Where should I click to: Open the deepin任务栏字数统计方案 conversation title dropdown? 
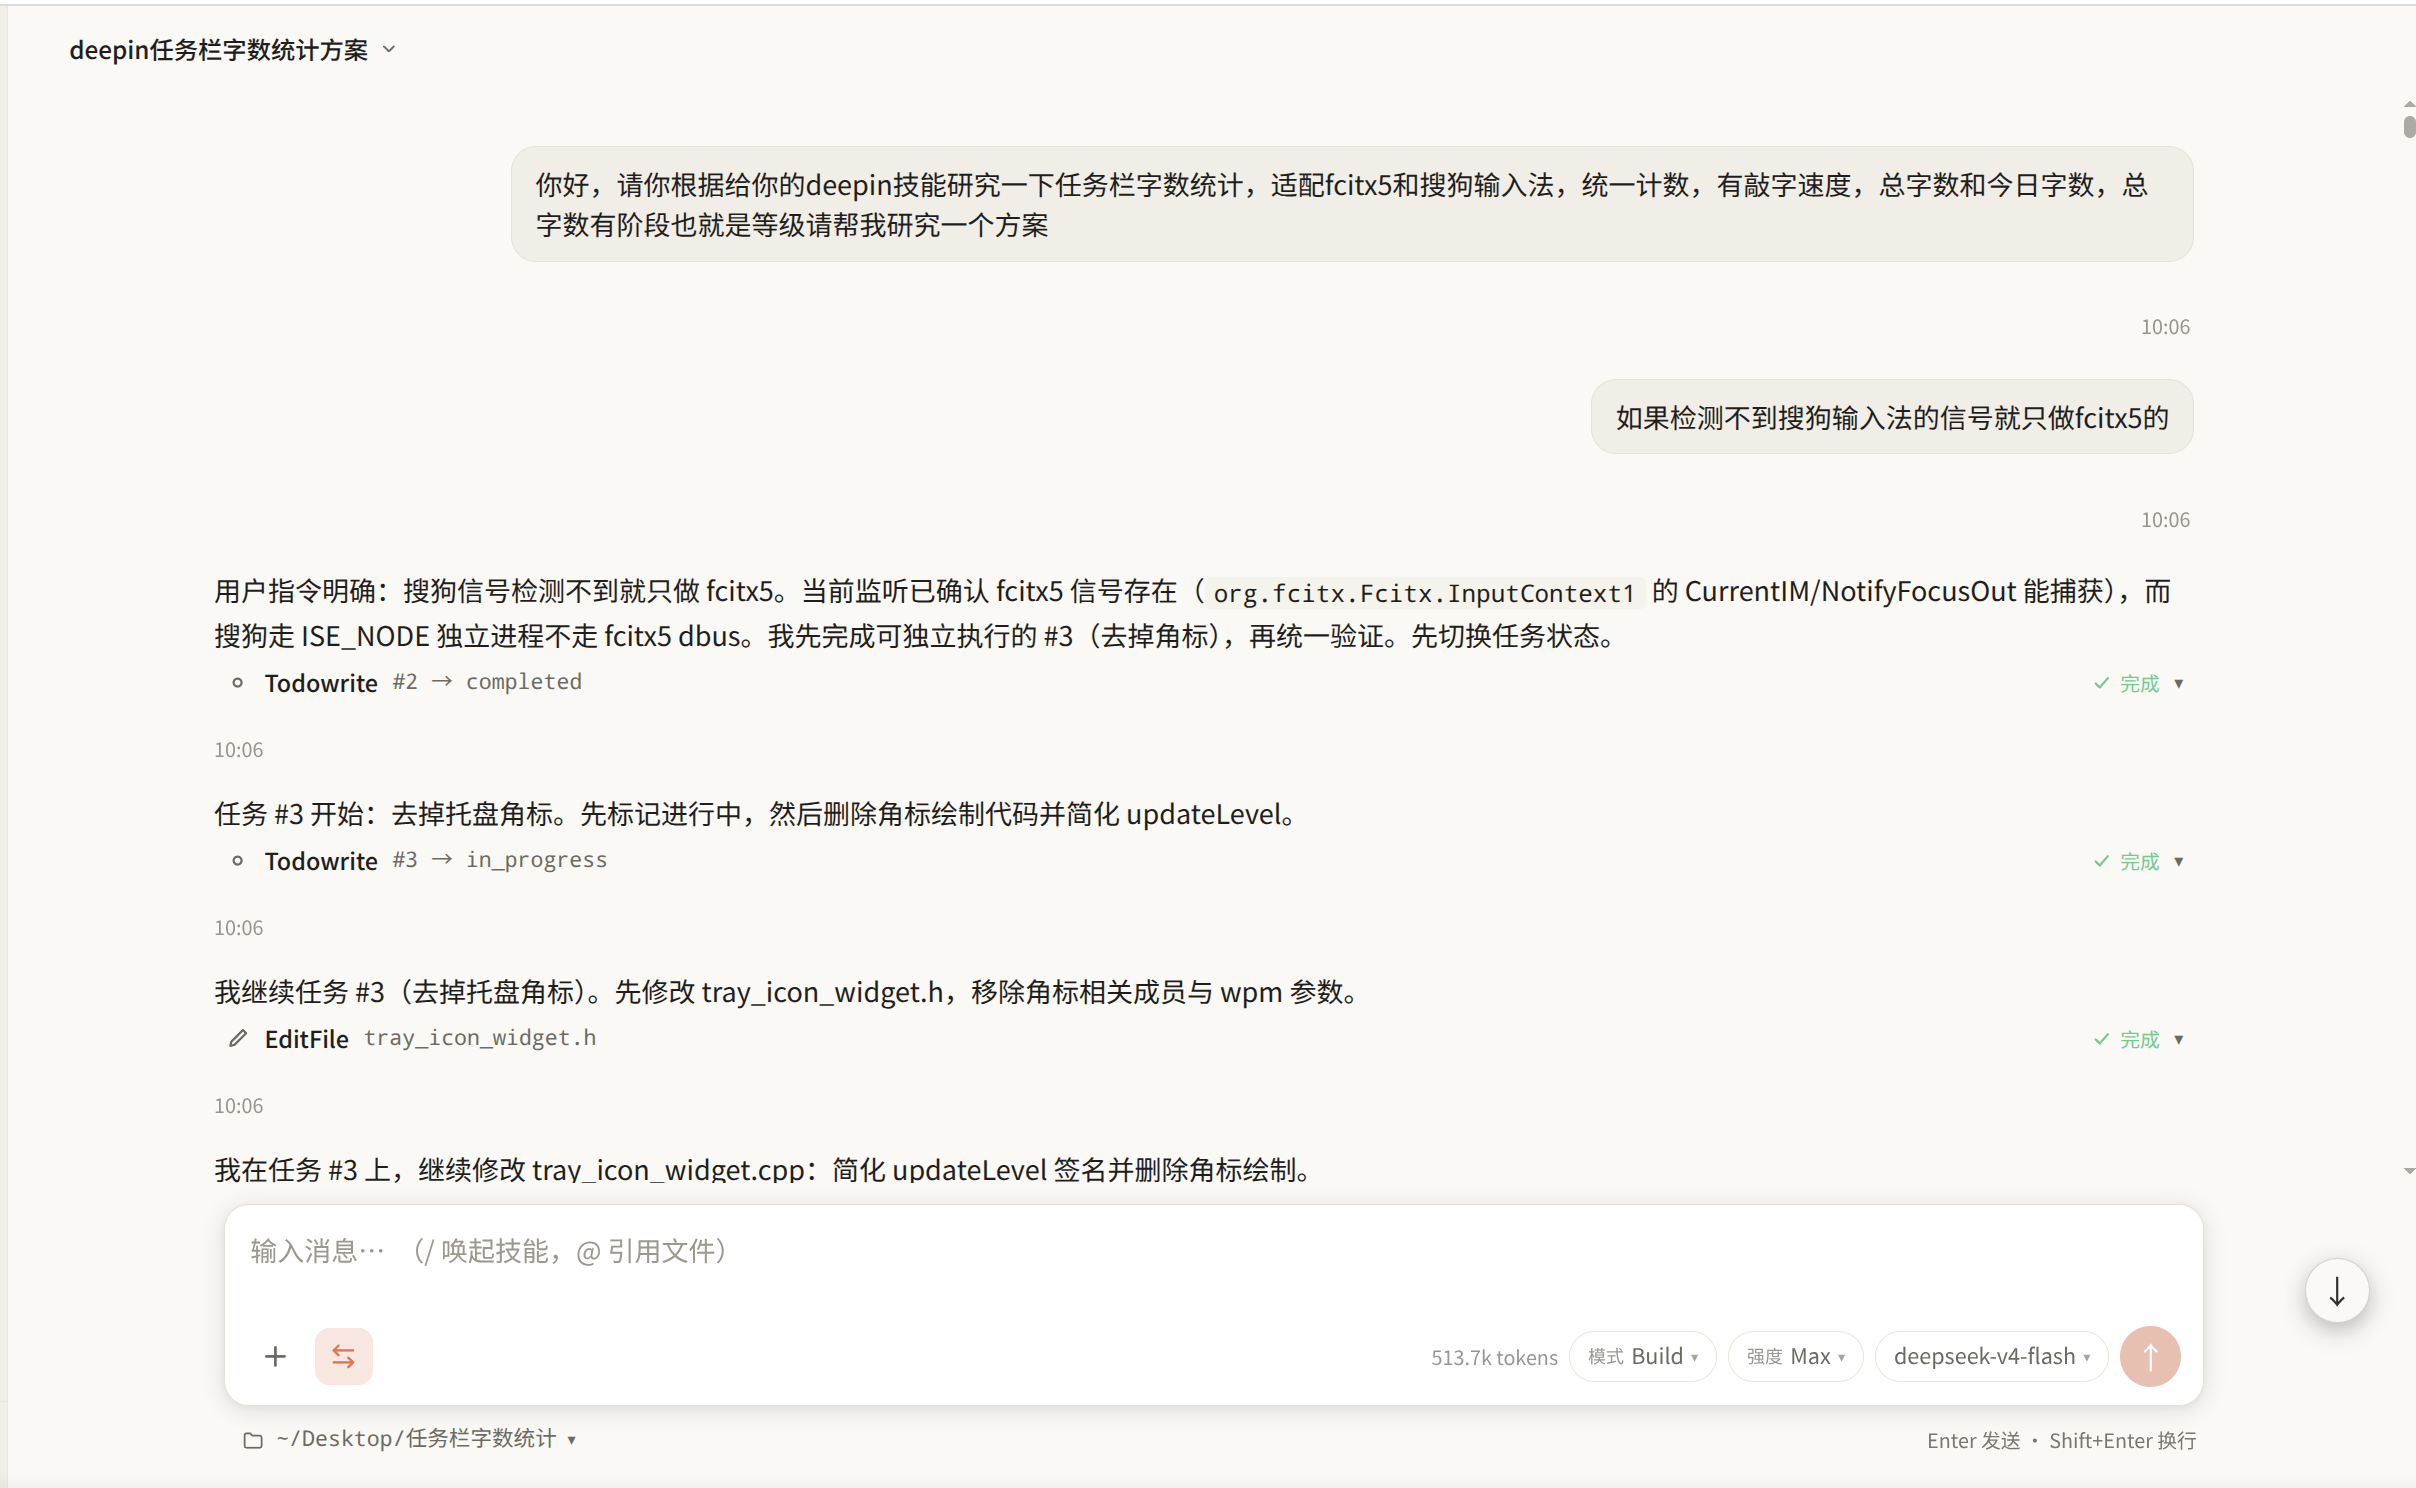pos(233,50)
